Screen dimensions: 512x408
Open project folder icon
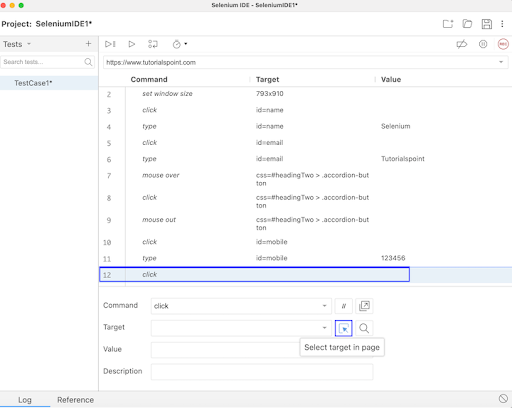tap(467, 24)
